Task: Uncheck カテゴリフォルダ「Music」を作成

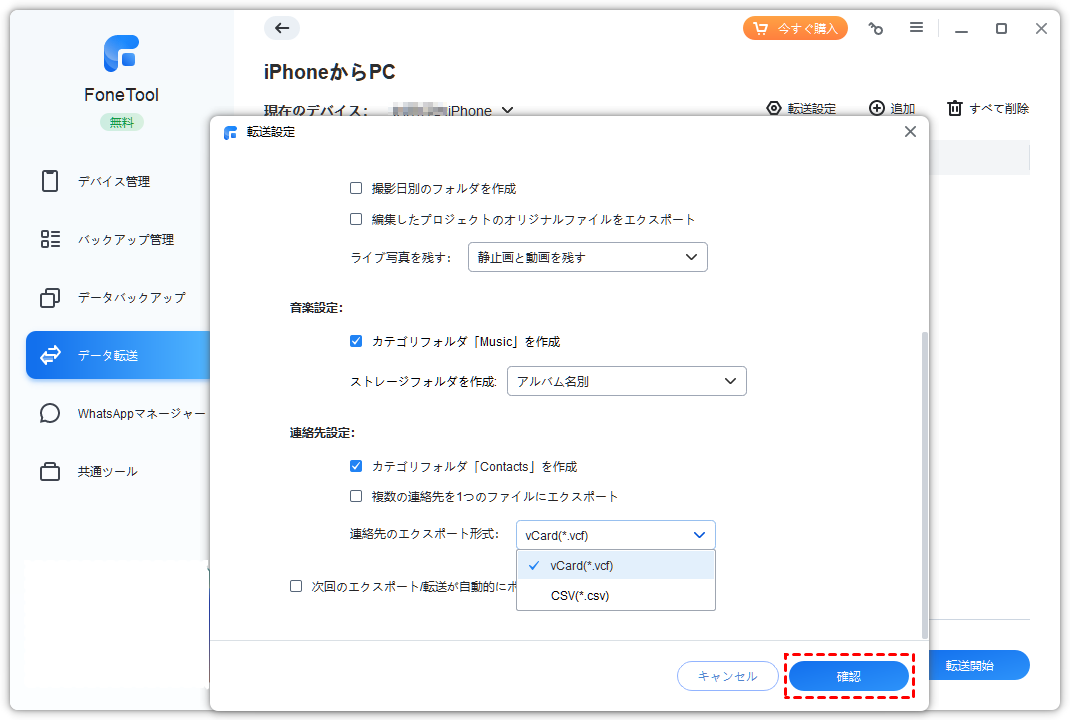Action: [356, 341]
